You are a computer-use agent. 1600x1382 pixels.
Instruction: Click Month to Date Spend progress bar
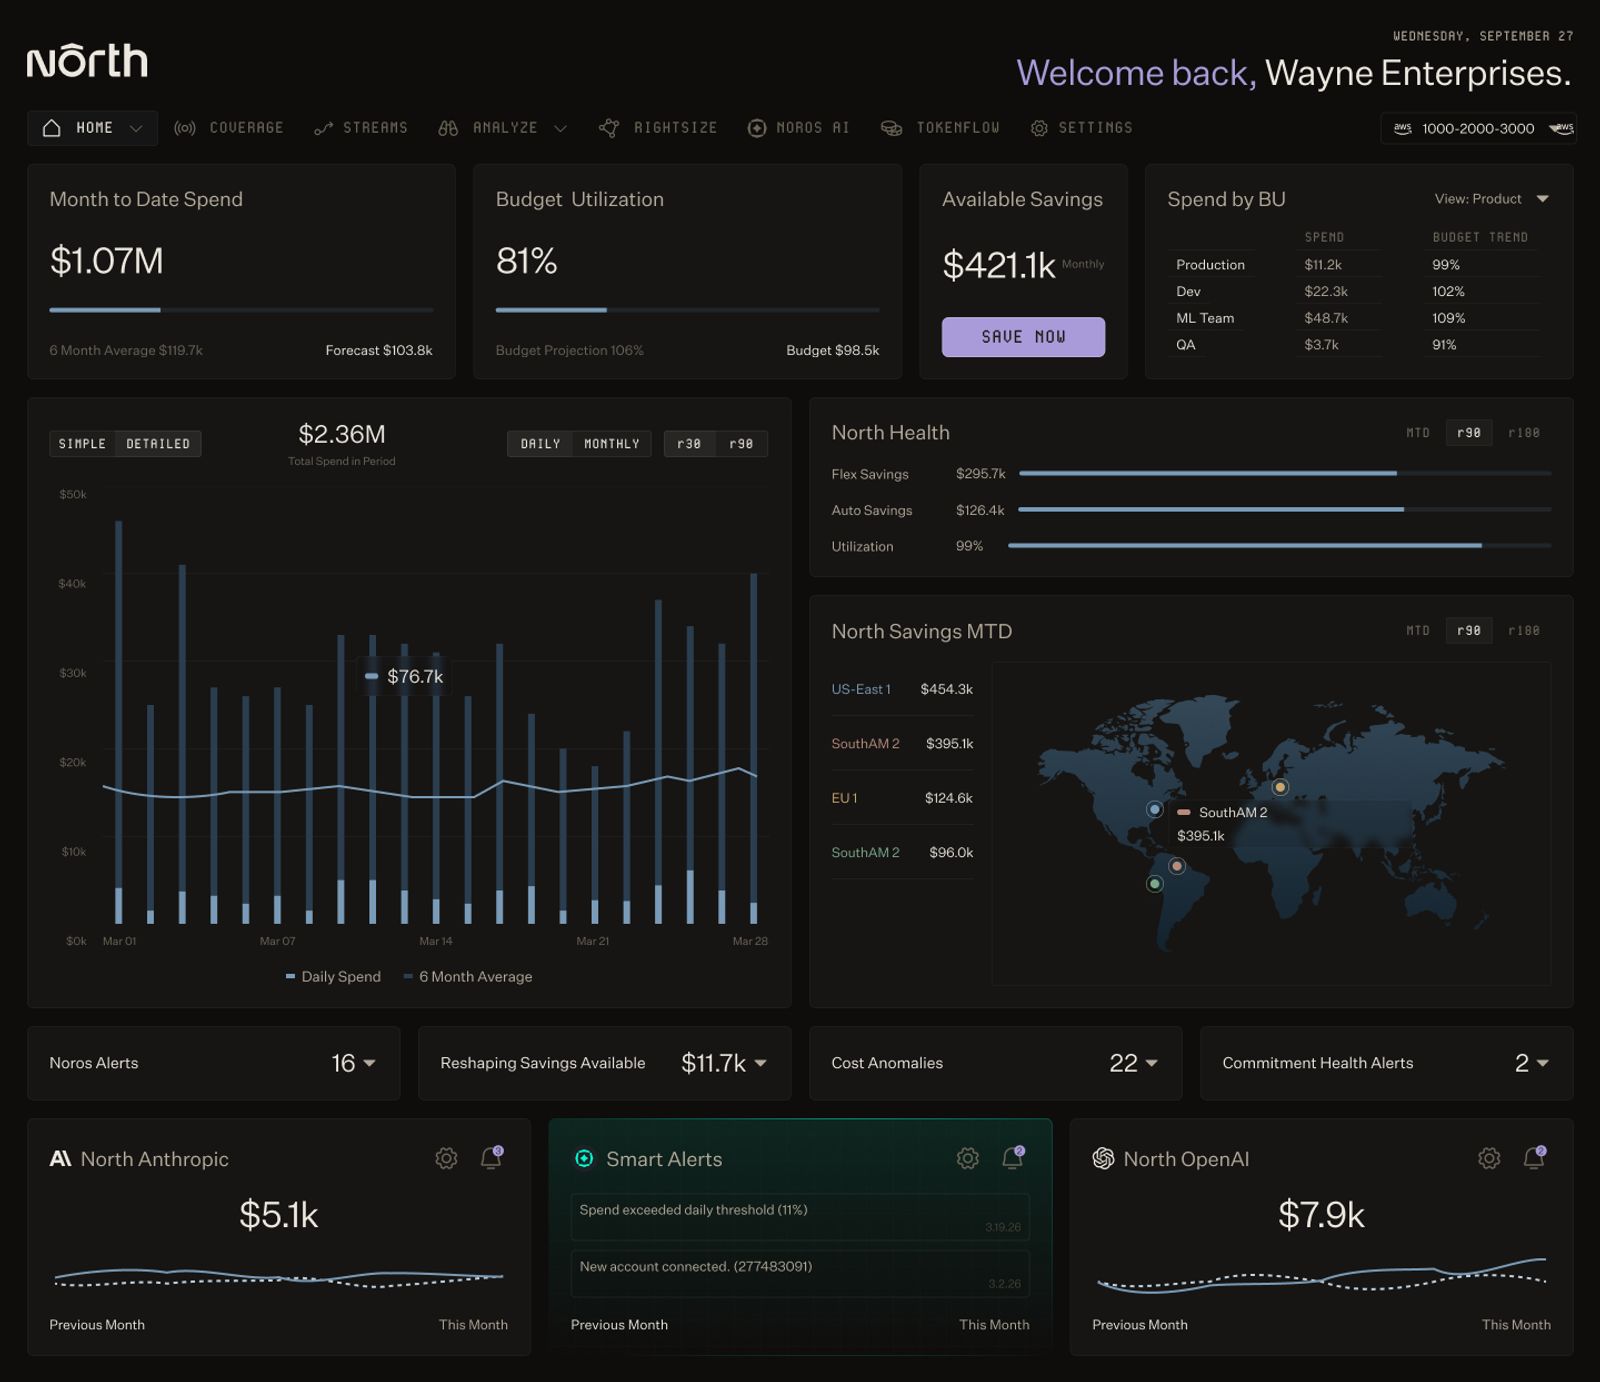tap(241, 310)
